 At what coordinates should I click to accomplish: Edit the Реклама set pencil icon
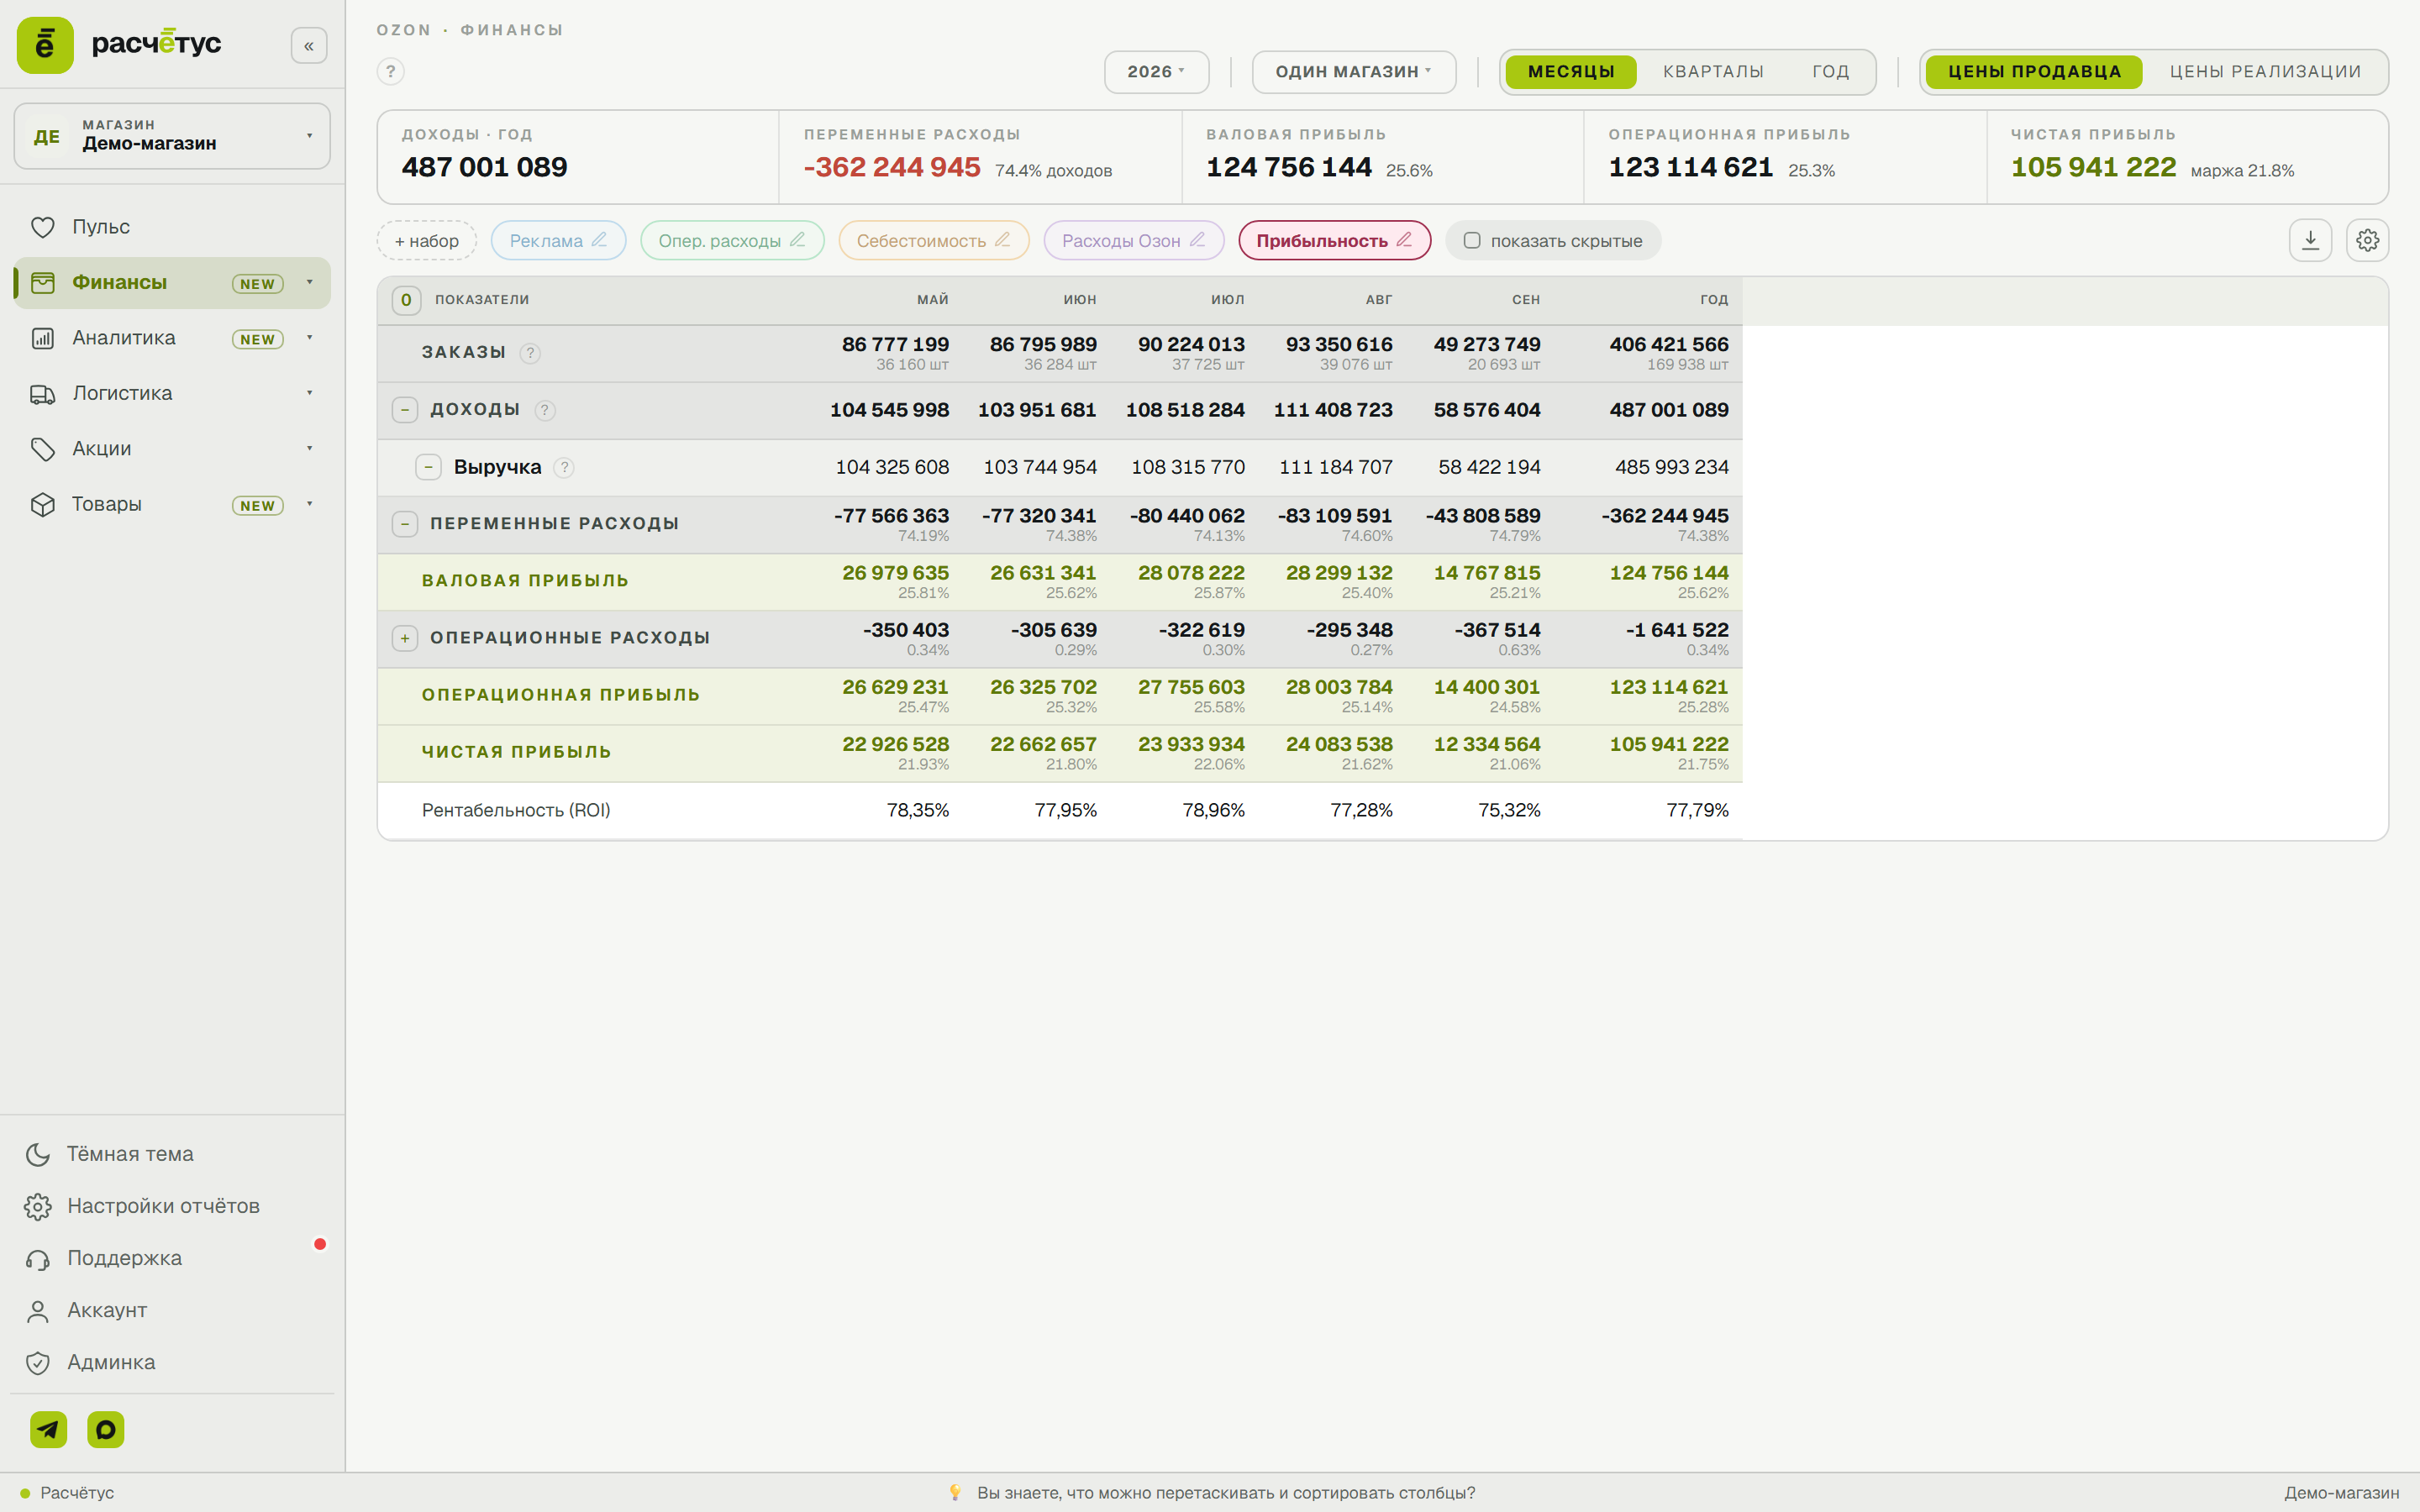[599, 240]
